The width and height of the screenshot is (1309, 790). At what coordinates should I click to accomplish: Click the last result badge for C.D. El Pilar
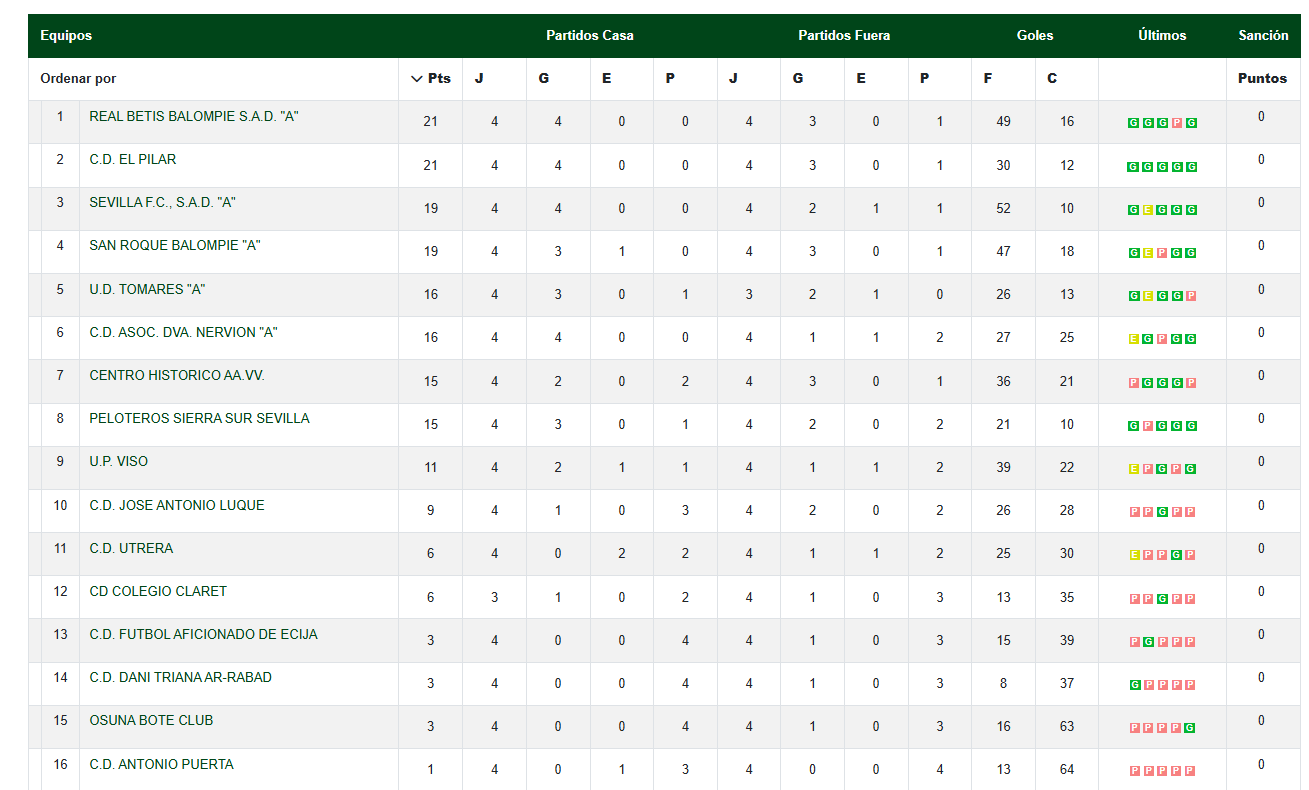click(x=1191, y=167)
